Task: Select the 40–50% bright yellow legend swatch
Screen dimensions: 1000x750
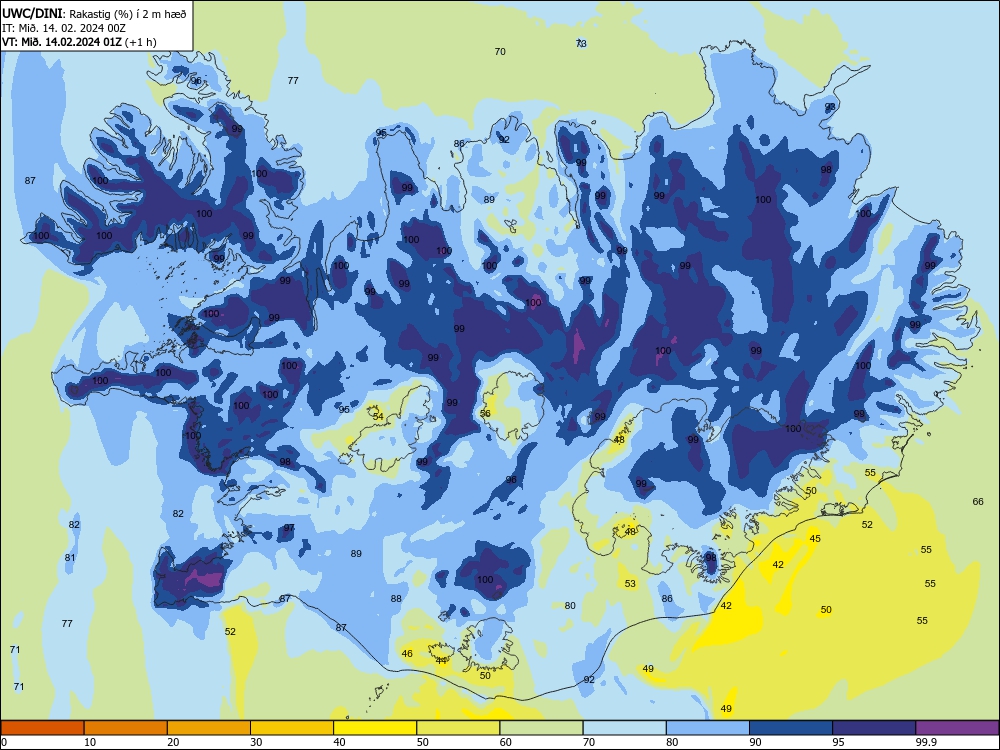Action: [x=375, y=728]
